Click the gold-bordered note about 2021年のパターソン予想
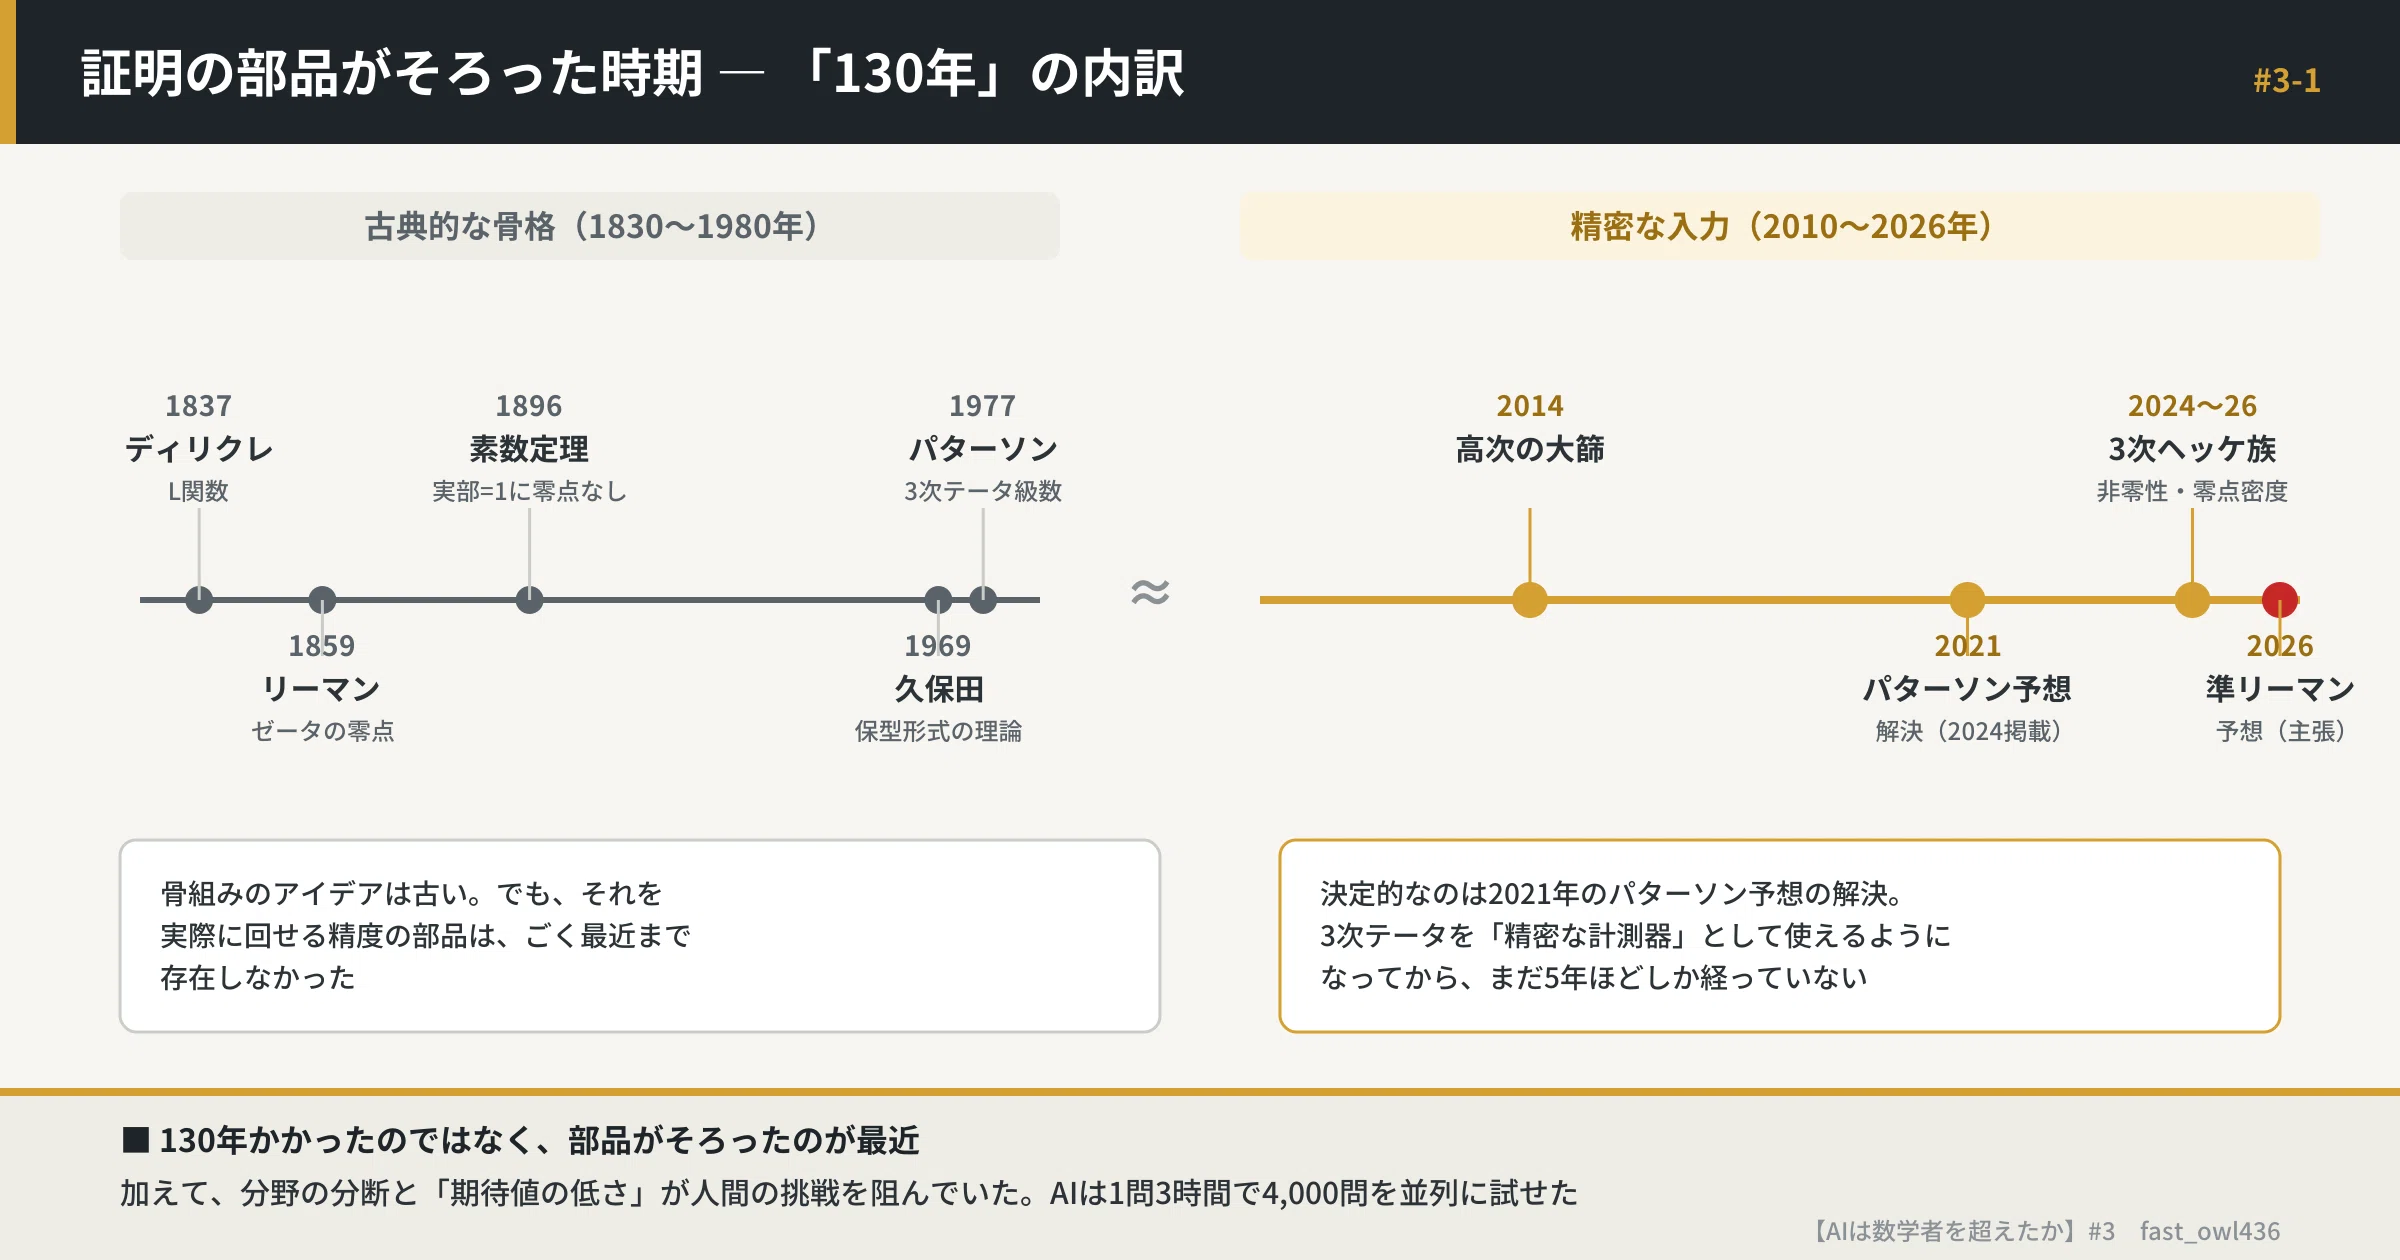 (1780, 936)
